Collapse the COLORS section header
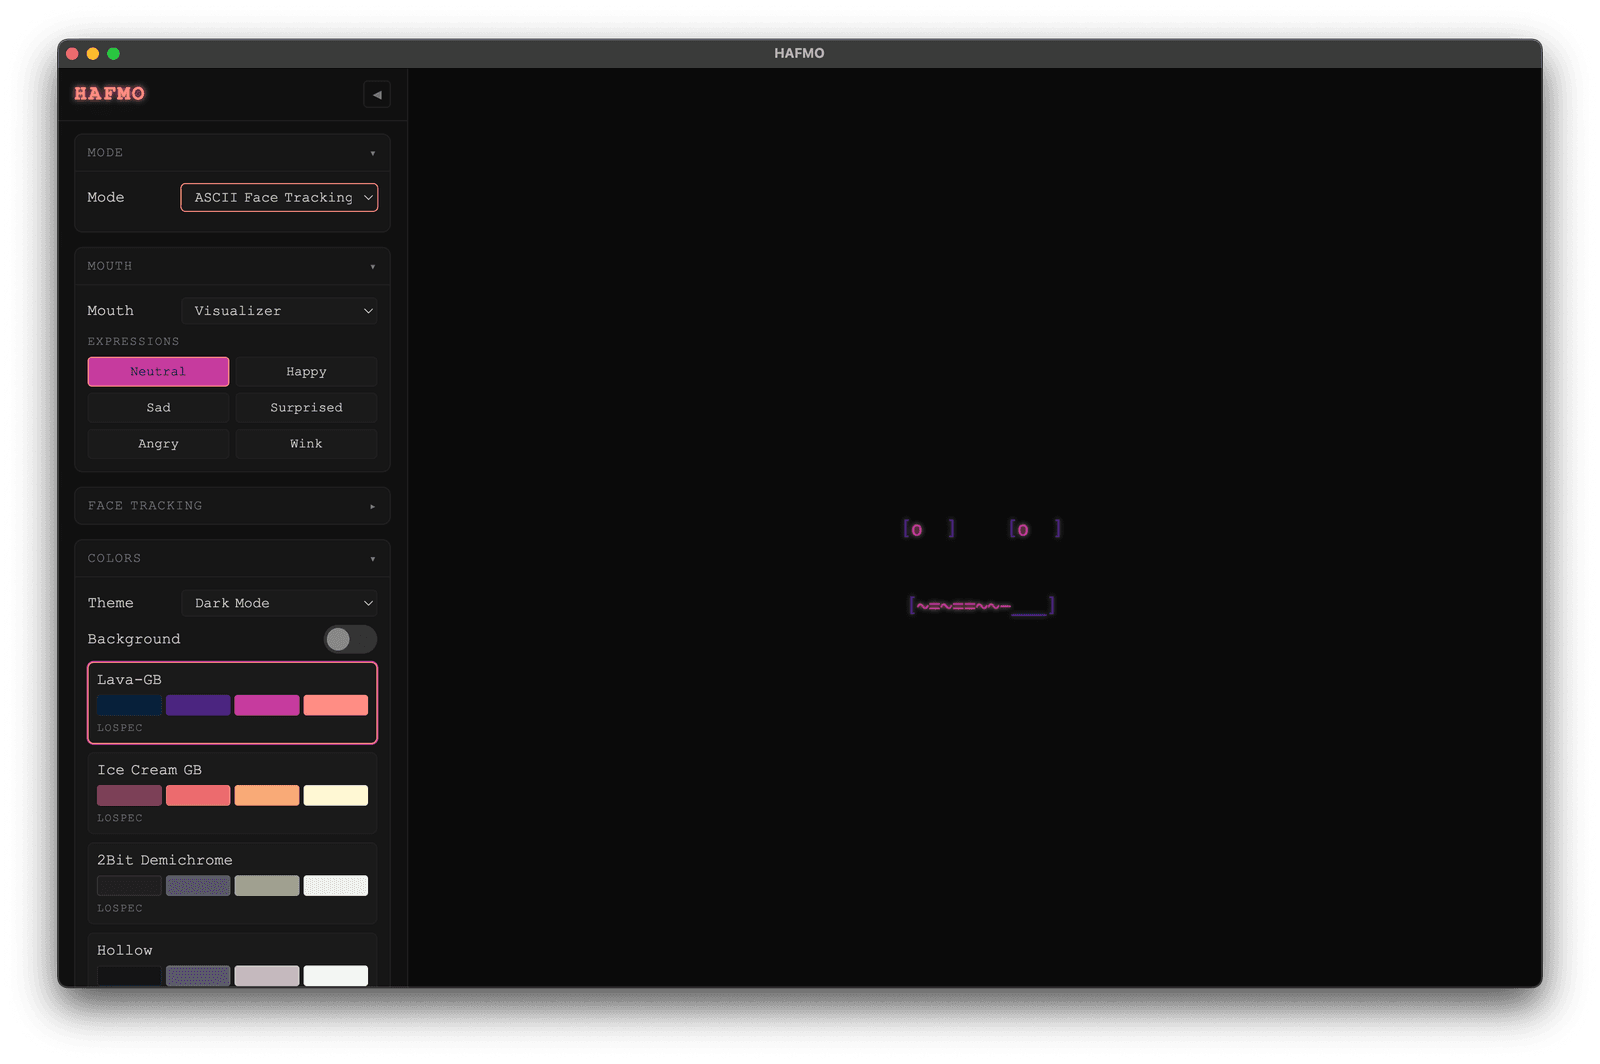 click(232, 559)
